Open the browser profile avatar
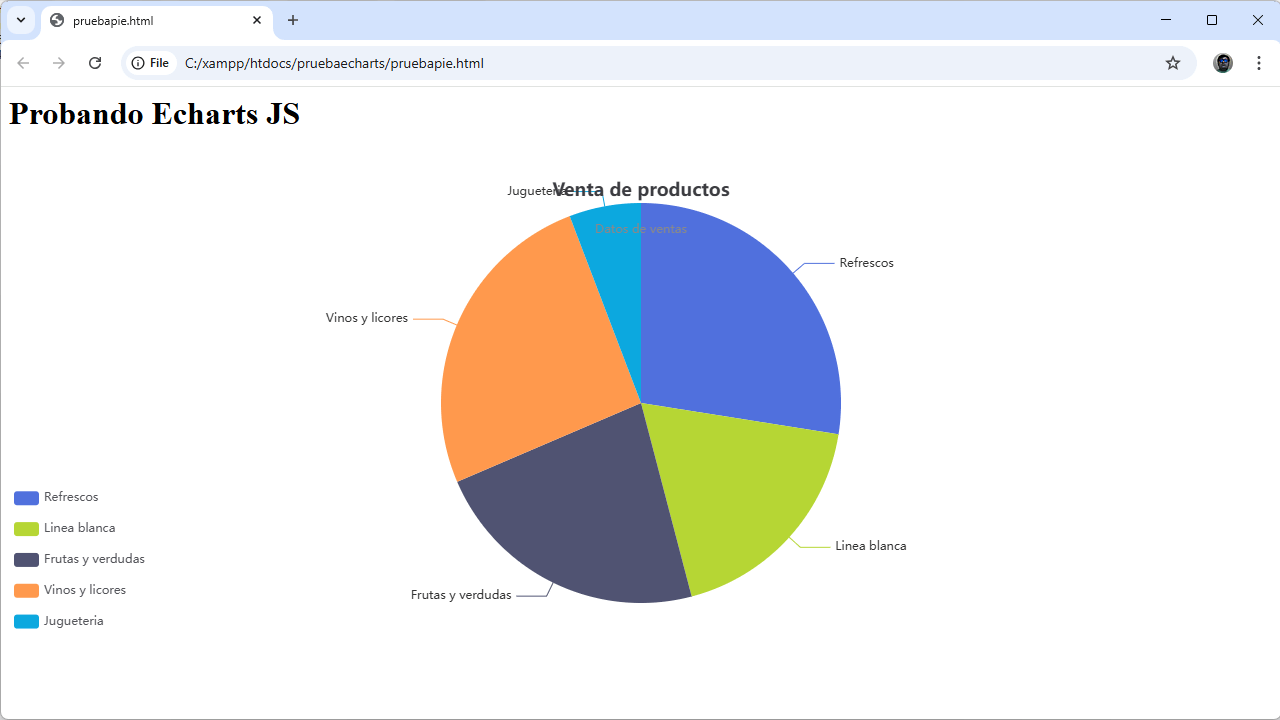Image resolution: width=1280 pixels, height=720 pixels. 1223,63
